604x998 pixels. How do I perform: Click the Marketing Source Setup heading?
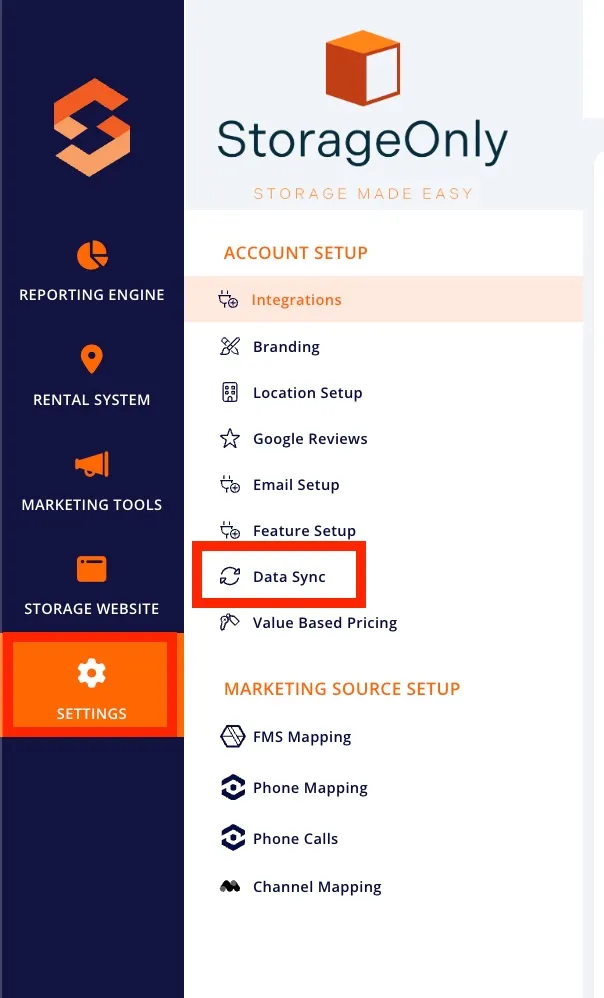click(342, 689)
